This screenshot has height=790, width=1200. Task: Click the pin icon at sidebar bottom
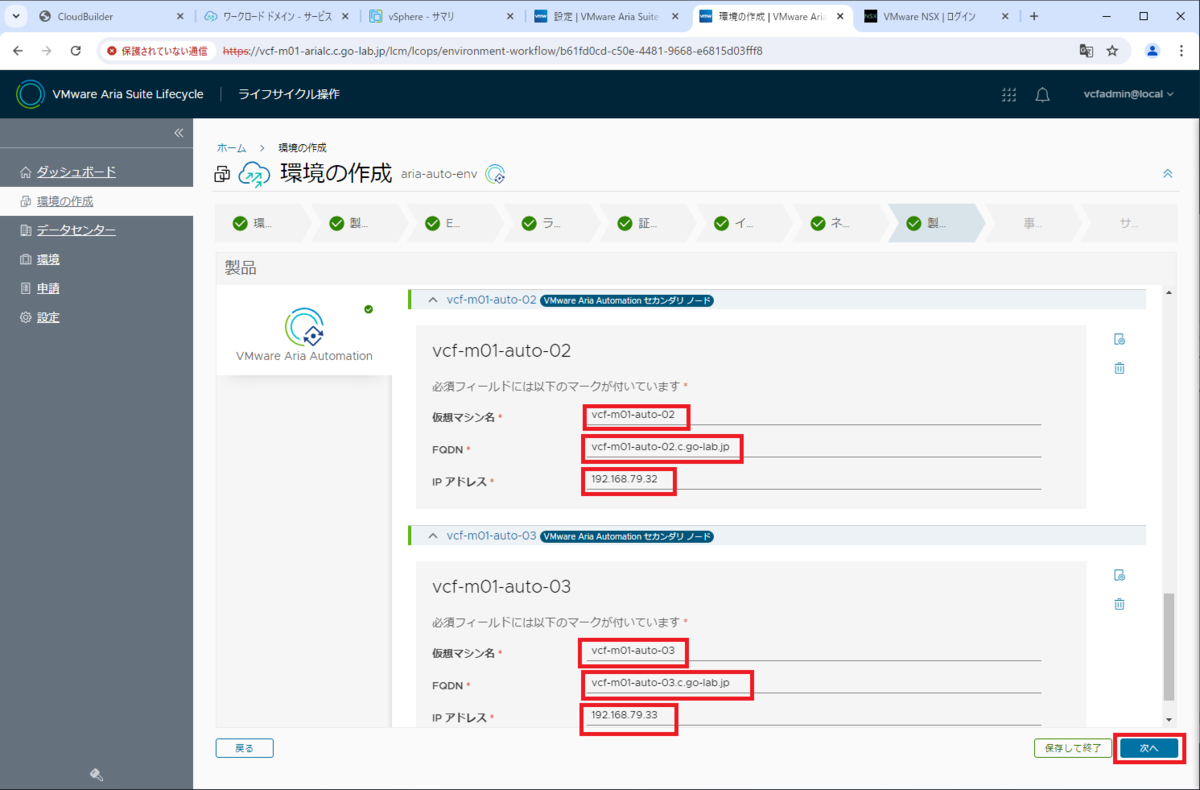coord(97,774)
